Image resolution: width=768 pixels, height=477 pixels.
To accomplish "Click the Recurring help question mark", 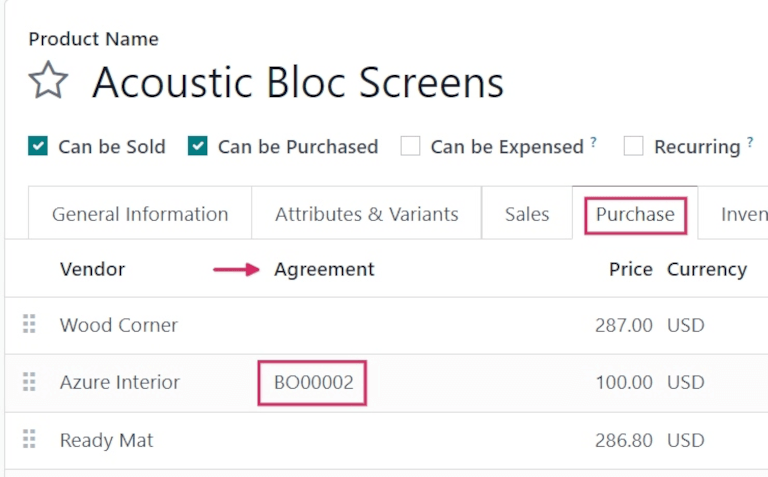I will pos(749,143).
